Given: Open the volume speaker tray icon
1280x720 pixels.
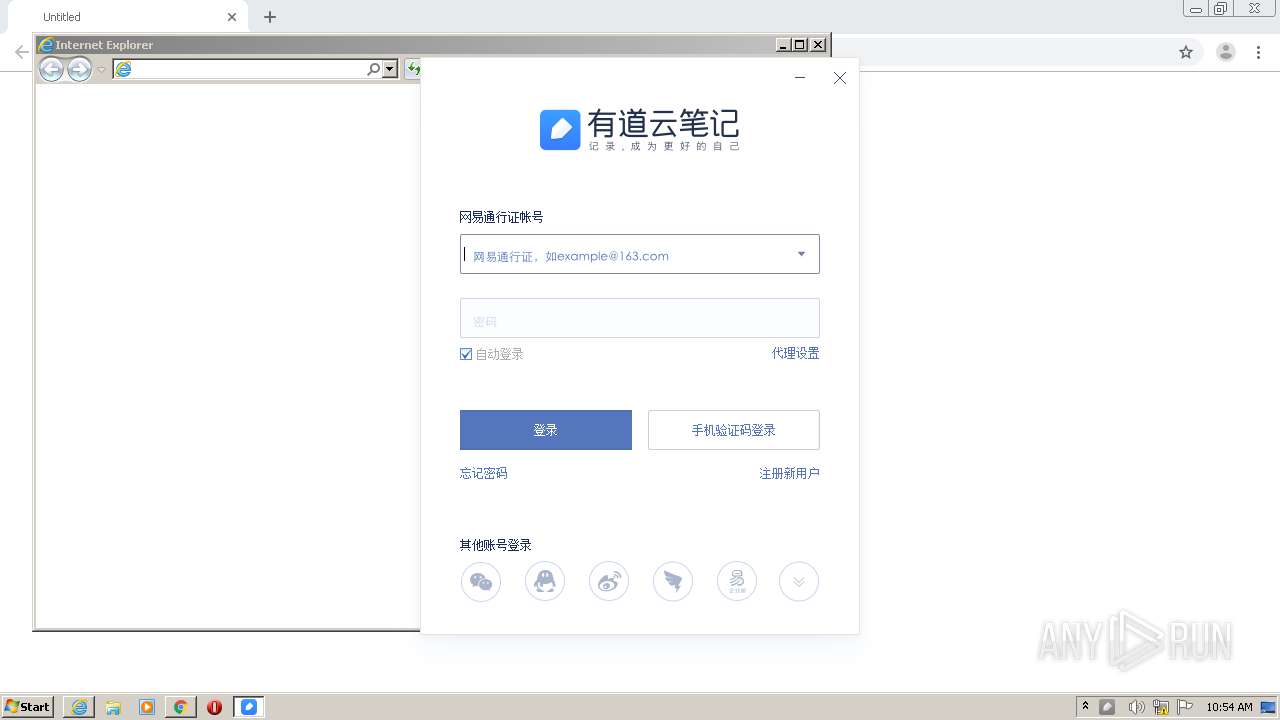Looking at the screenshot, I should point(1135,707).
